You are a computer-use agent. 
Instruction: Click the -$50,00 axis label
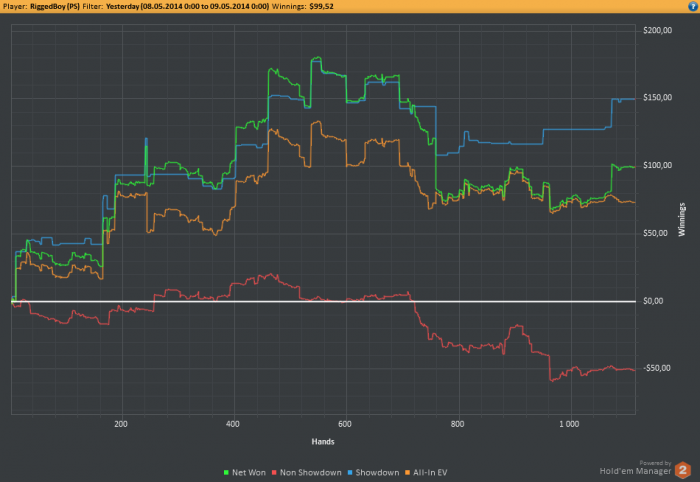point(657,368)
